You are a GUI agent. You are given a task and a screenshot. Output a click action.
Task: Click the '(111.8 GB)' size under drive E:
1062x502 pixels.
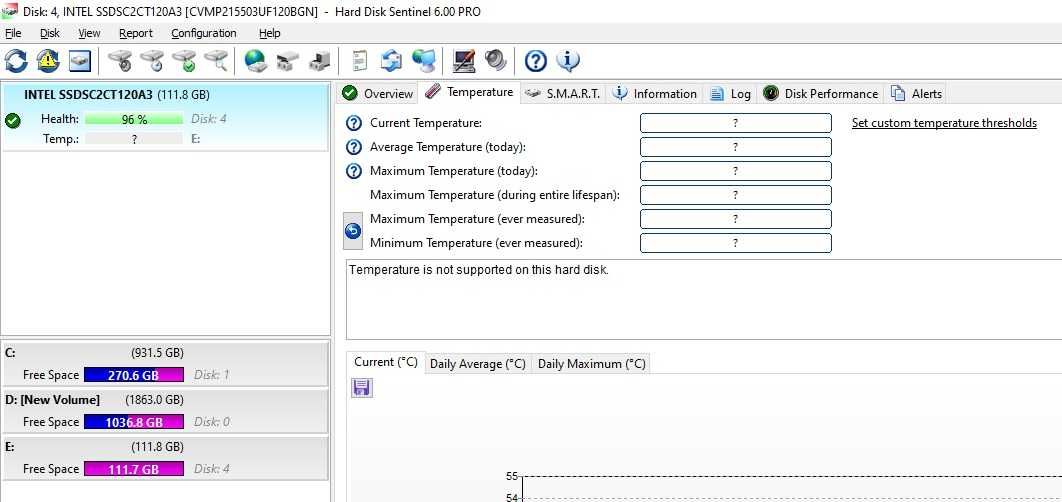pyautogui.click(x=156, y=447)
